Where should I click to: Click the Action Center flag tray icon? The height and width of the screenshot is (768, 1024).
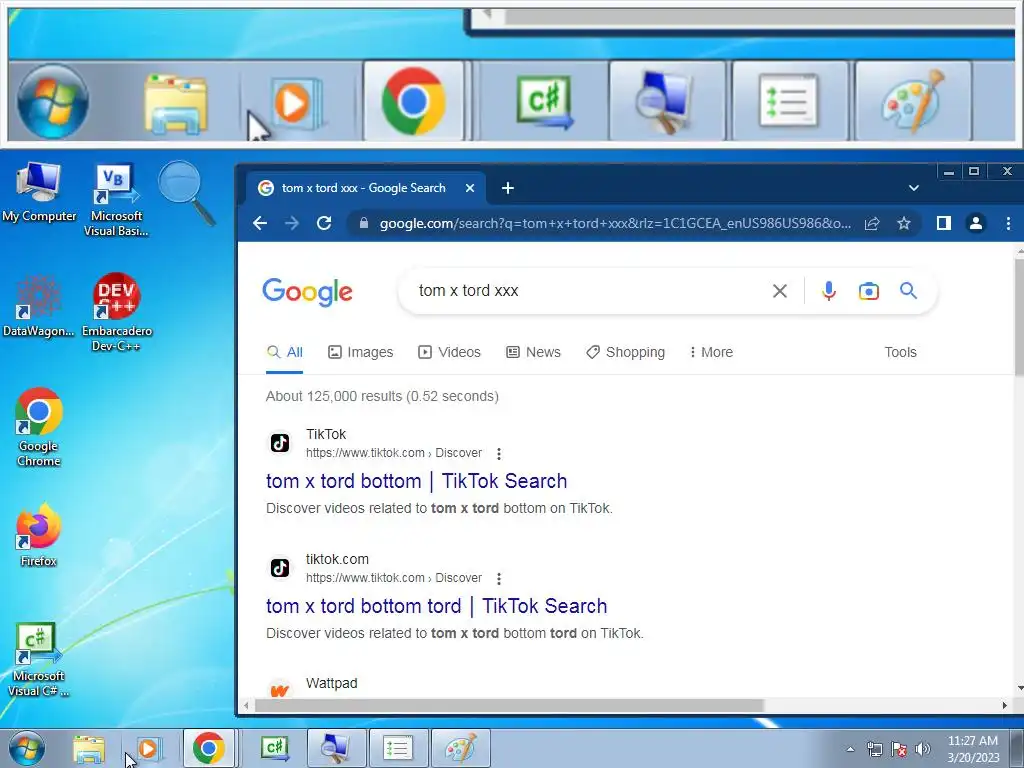tap(899, 749)
